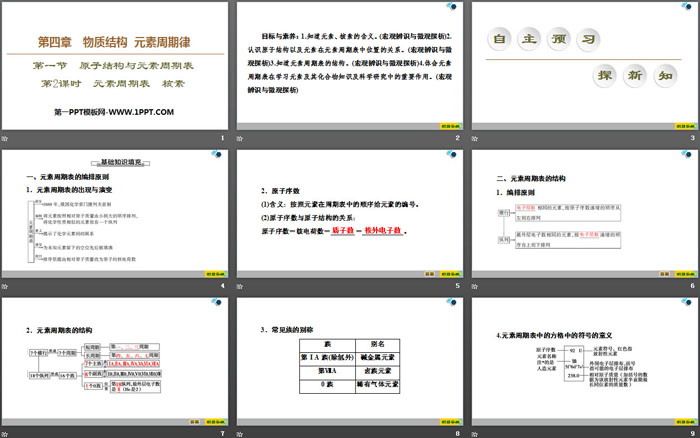Select slide 8 常见族的别称 table
The width and height of the screenshot is (700, 438).
click(x=350, y=361)
